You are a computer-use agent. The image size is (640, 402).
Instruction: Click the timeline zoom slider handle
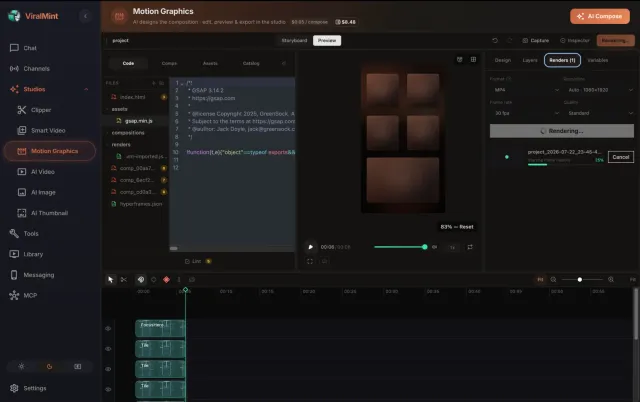coord(580,280)
